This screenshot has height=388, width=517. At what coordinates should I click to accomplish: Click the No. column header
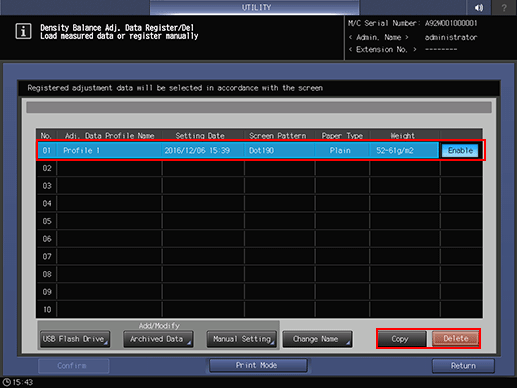pyautogui.click(x=46, y=136)
